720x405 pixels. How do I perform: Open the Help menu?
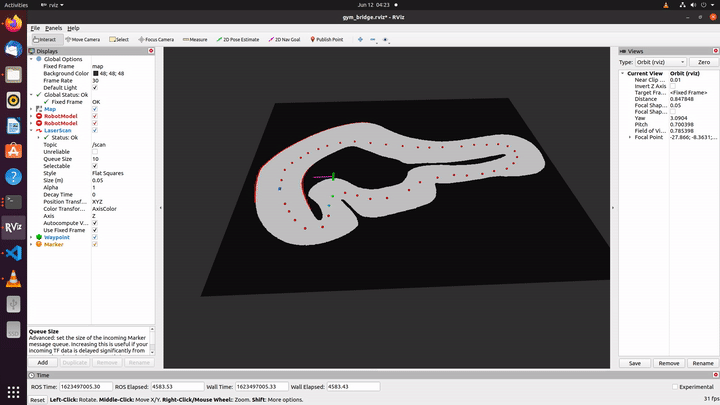click(x=73, y=28)
